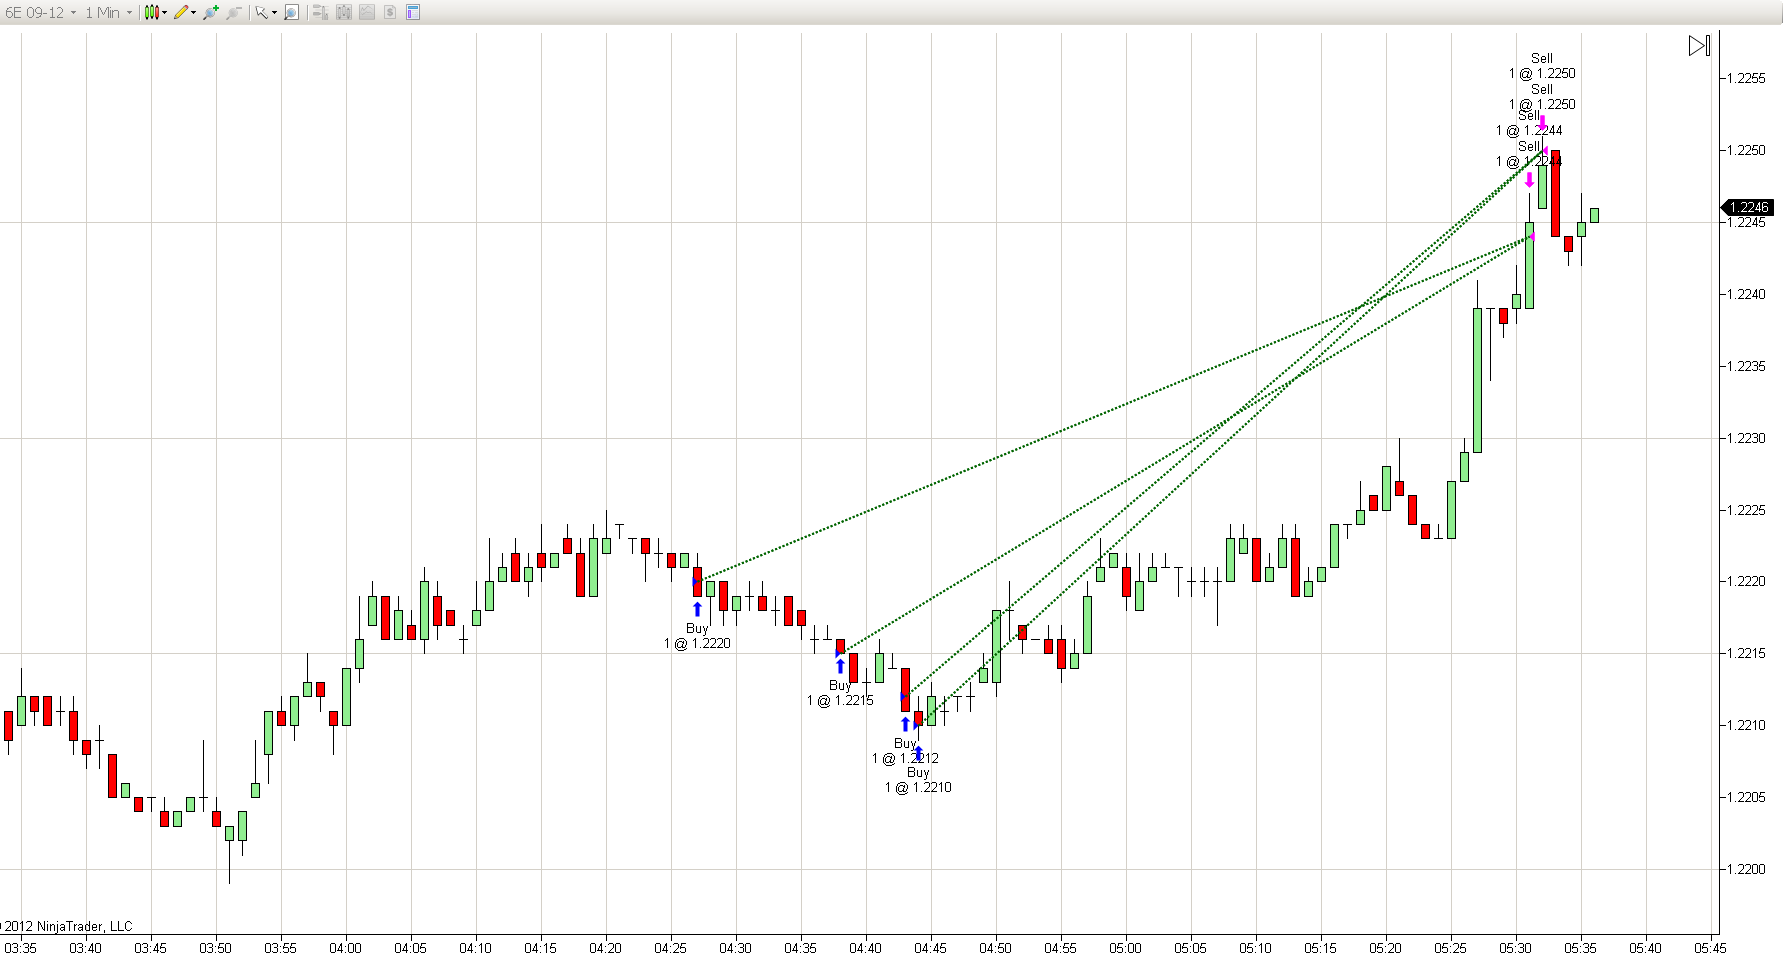1783x964 pixels.
Task: Click the candlestick chart style icon
Action: (151, 13)
